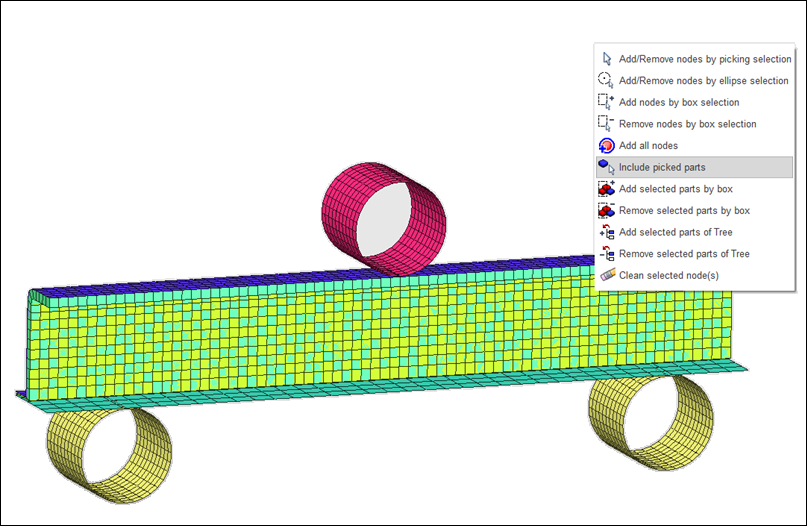Click the add parts of Tree icon
The height and width of the screenshot is (526, 807).
click(x=605, y=232)
